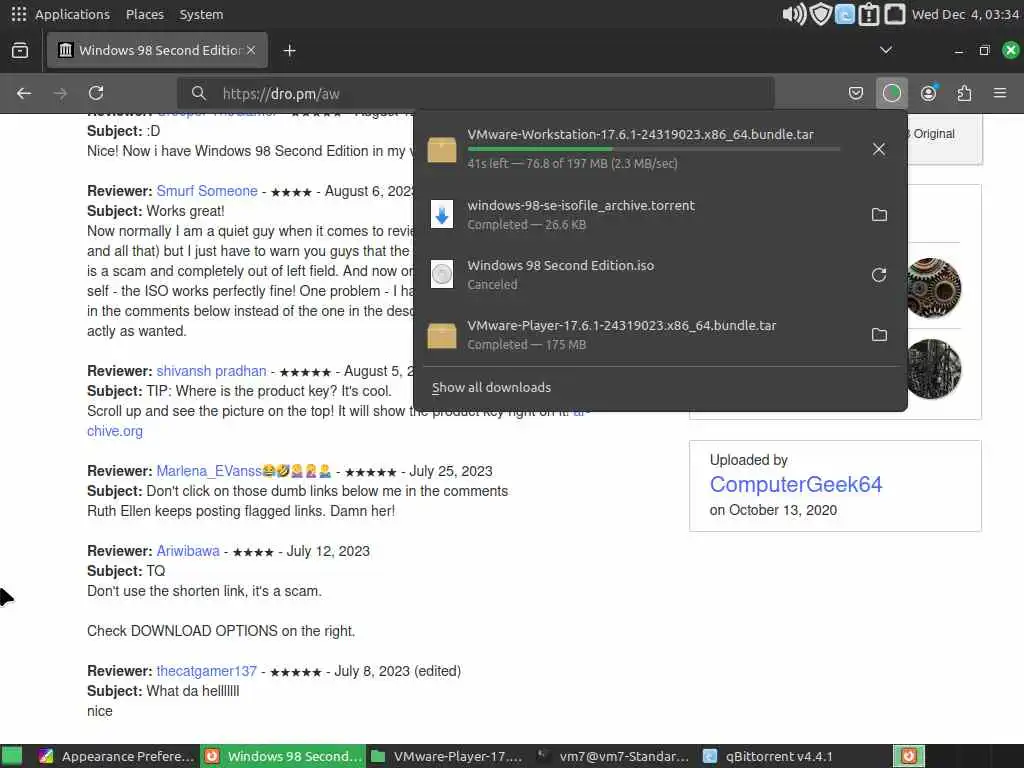Cancel the VMware-Workstation bundle download
This screenshot has height=768, width=1024.
click(879, 149)
